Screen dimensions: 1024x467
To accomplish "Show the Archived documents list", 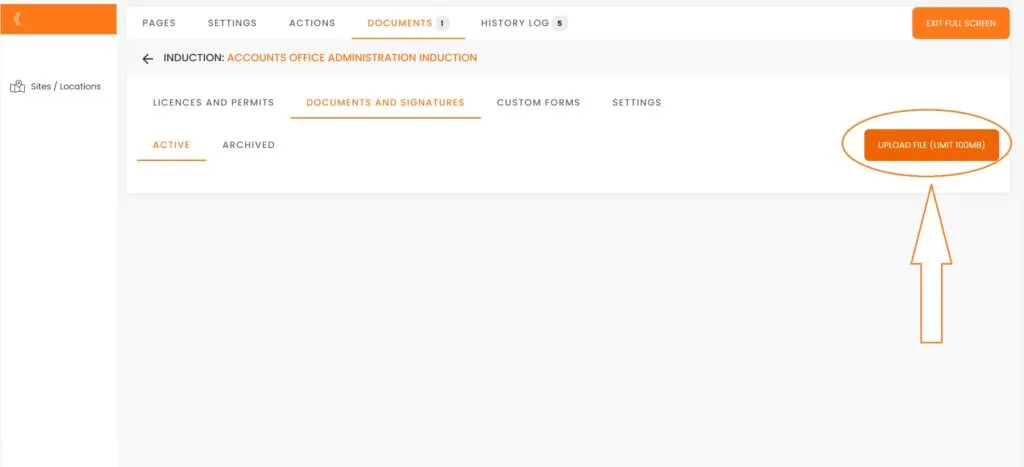I will coord(248,145).
